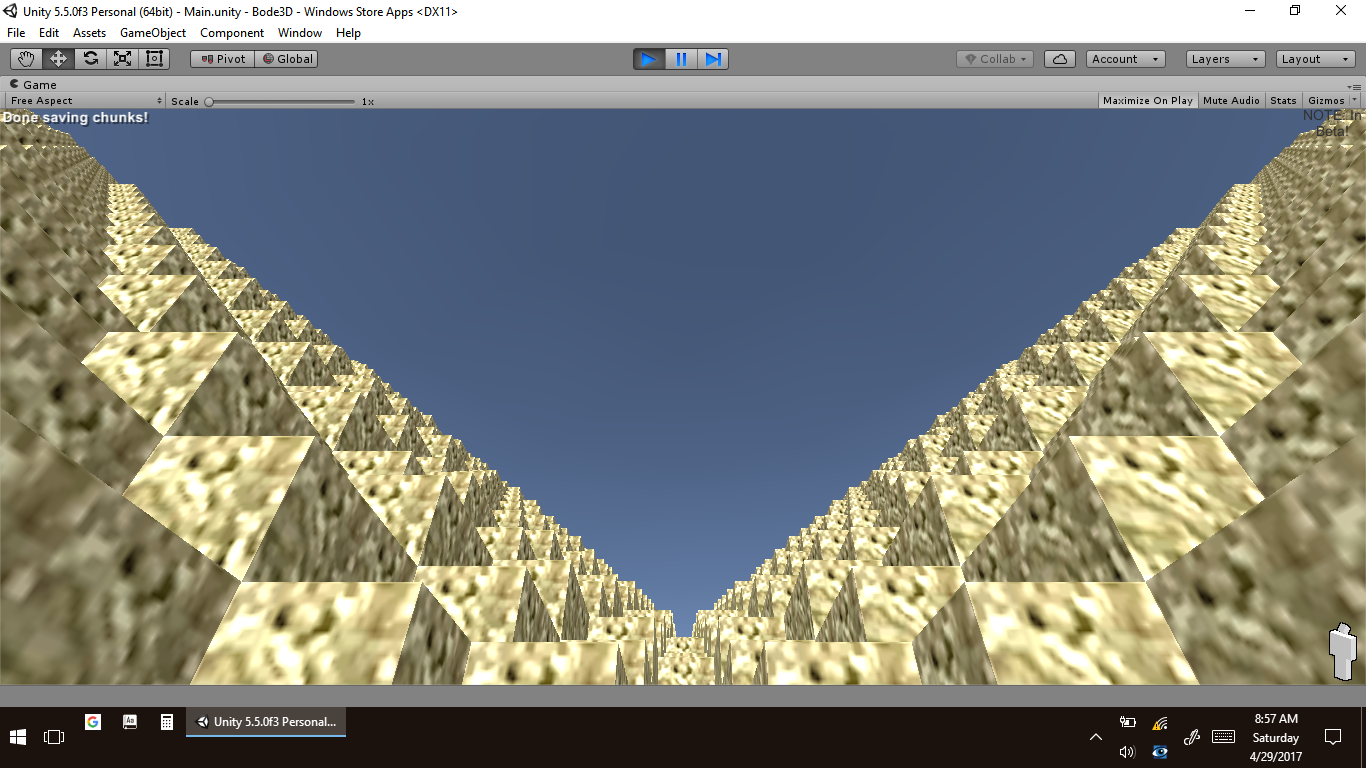Switch handle position with Pivot button
The height and width of the screenshot is (768, 1366).
click(223, 59)
